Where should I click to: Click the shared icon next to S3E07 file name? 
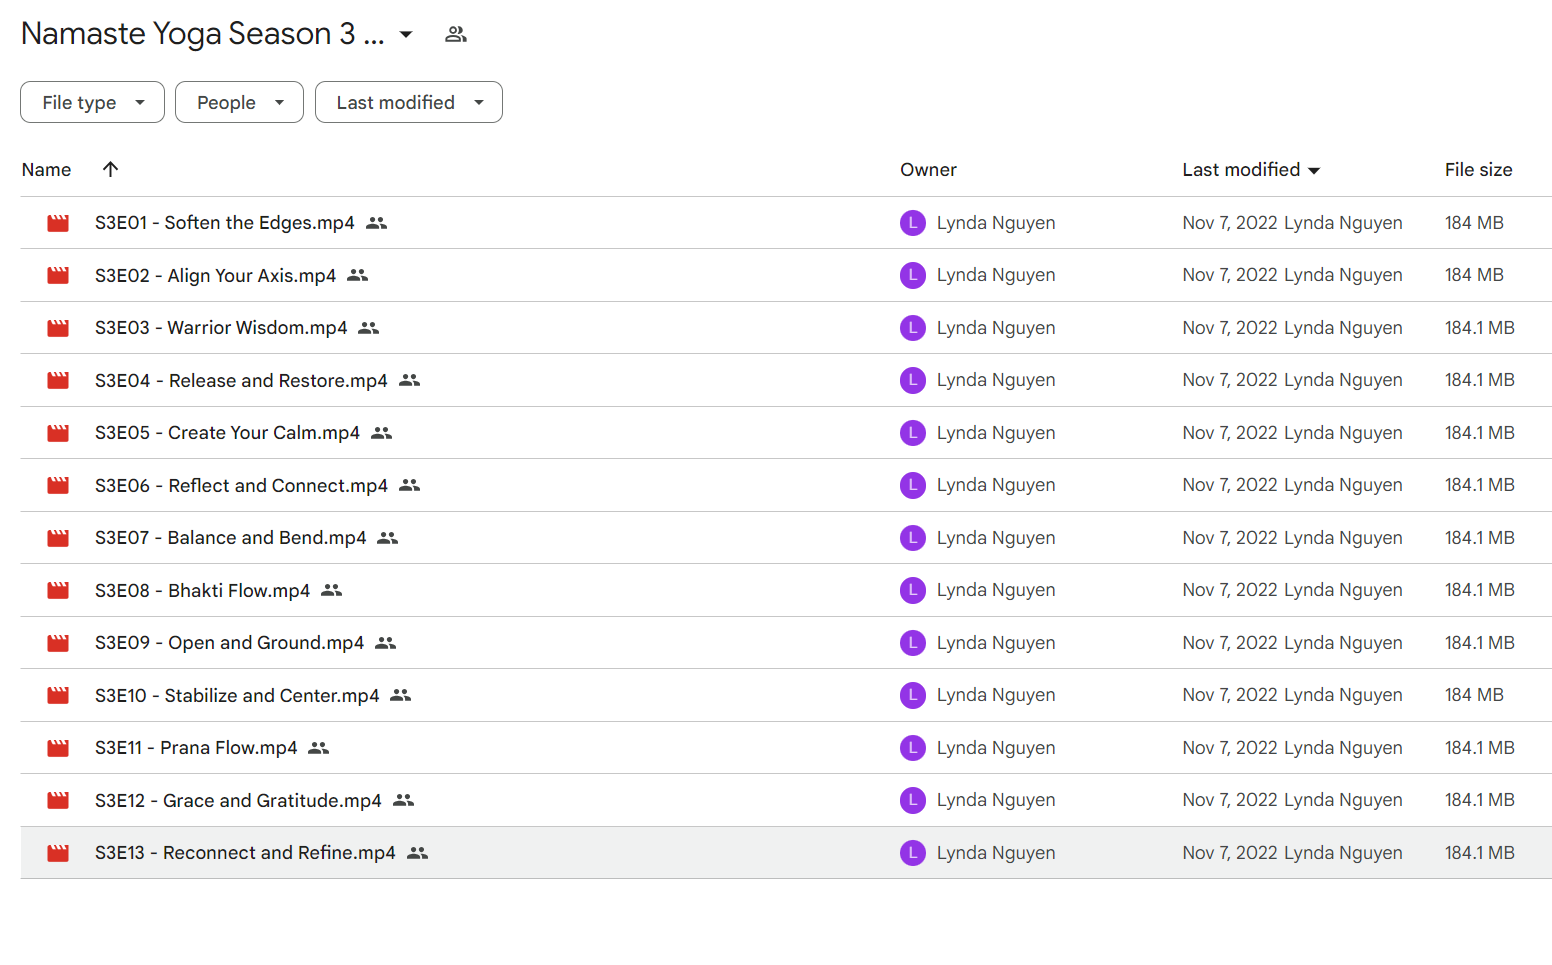(388, 538)
